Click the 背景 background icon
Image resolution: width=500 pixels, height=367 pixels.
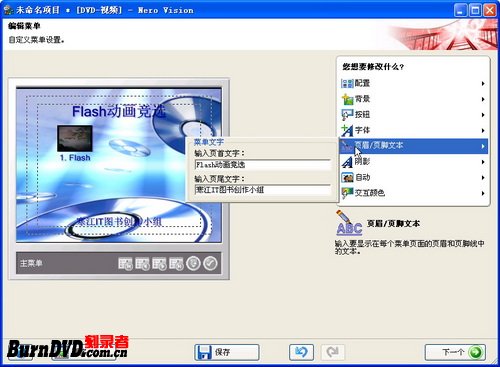point(347,99)
